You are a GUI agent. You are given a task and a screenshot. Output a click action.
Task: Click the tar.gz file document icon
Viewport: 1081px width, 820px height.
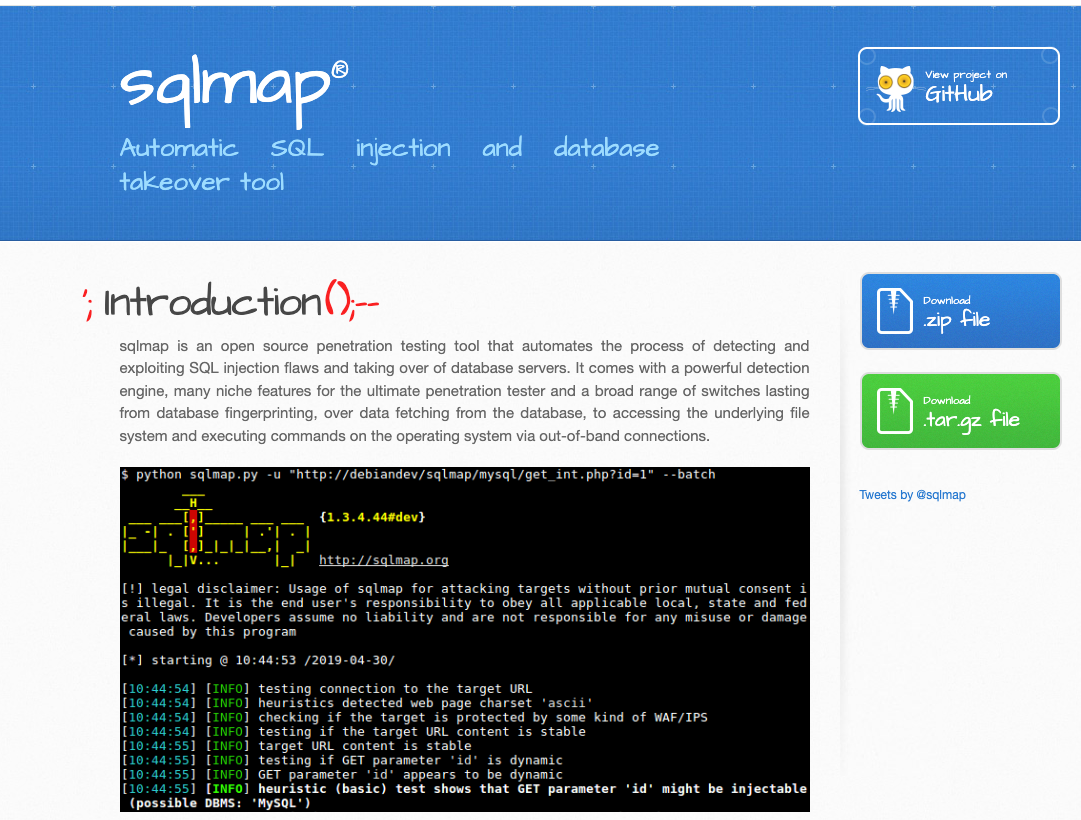point(894,411)
